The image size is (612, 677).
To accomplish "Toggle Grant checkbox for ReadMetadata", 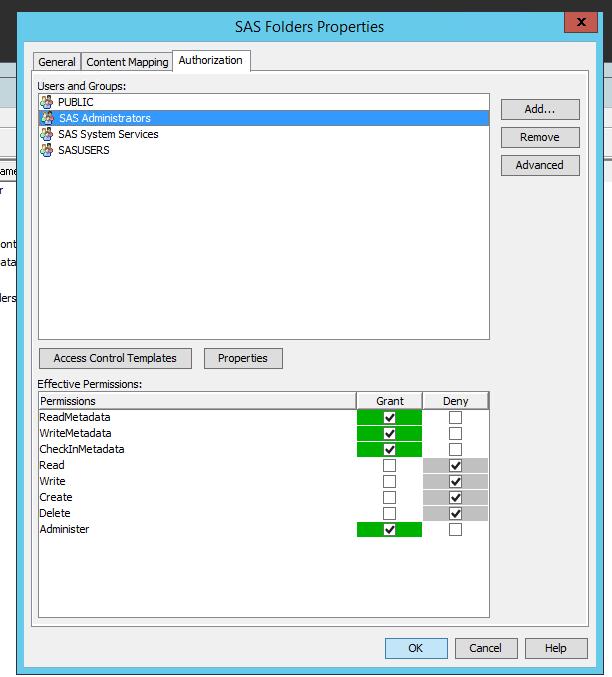I will (x=390, y=418).
